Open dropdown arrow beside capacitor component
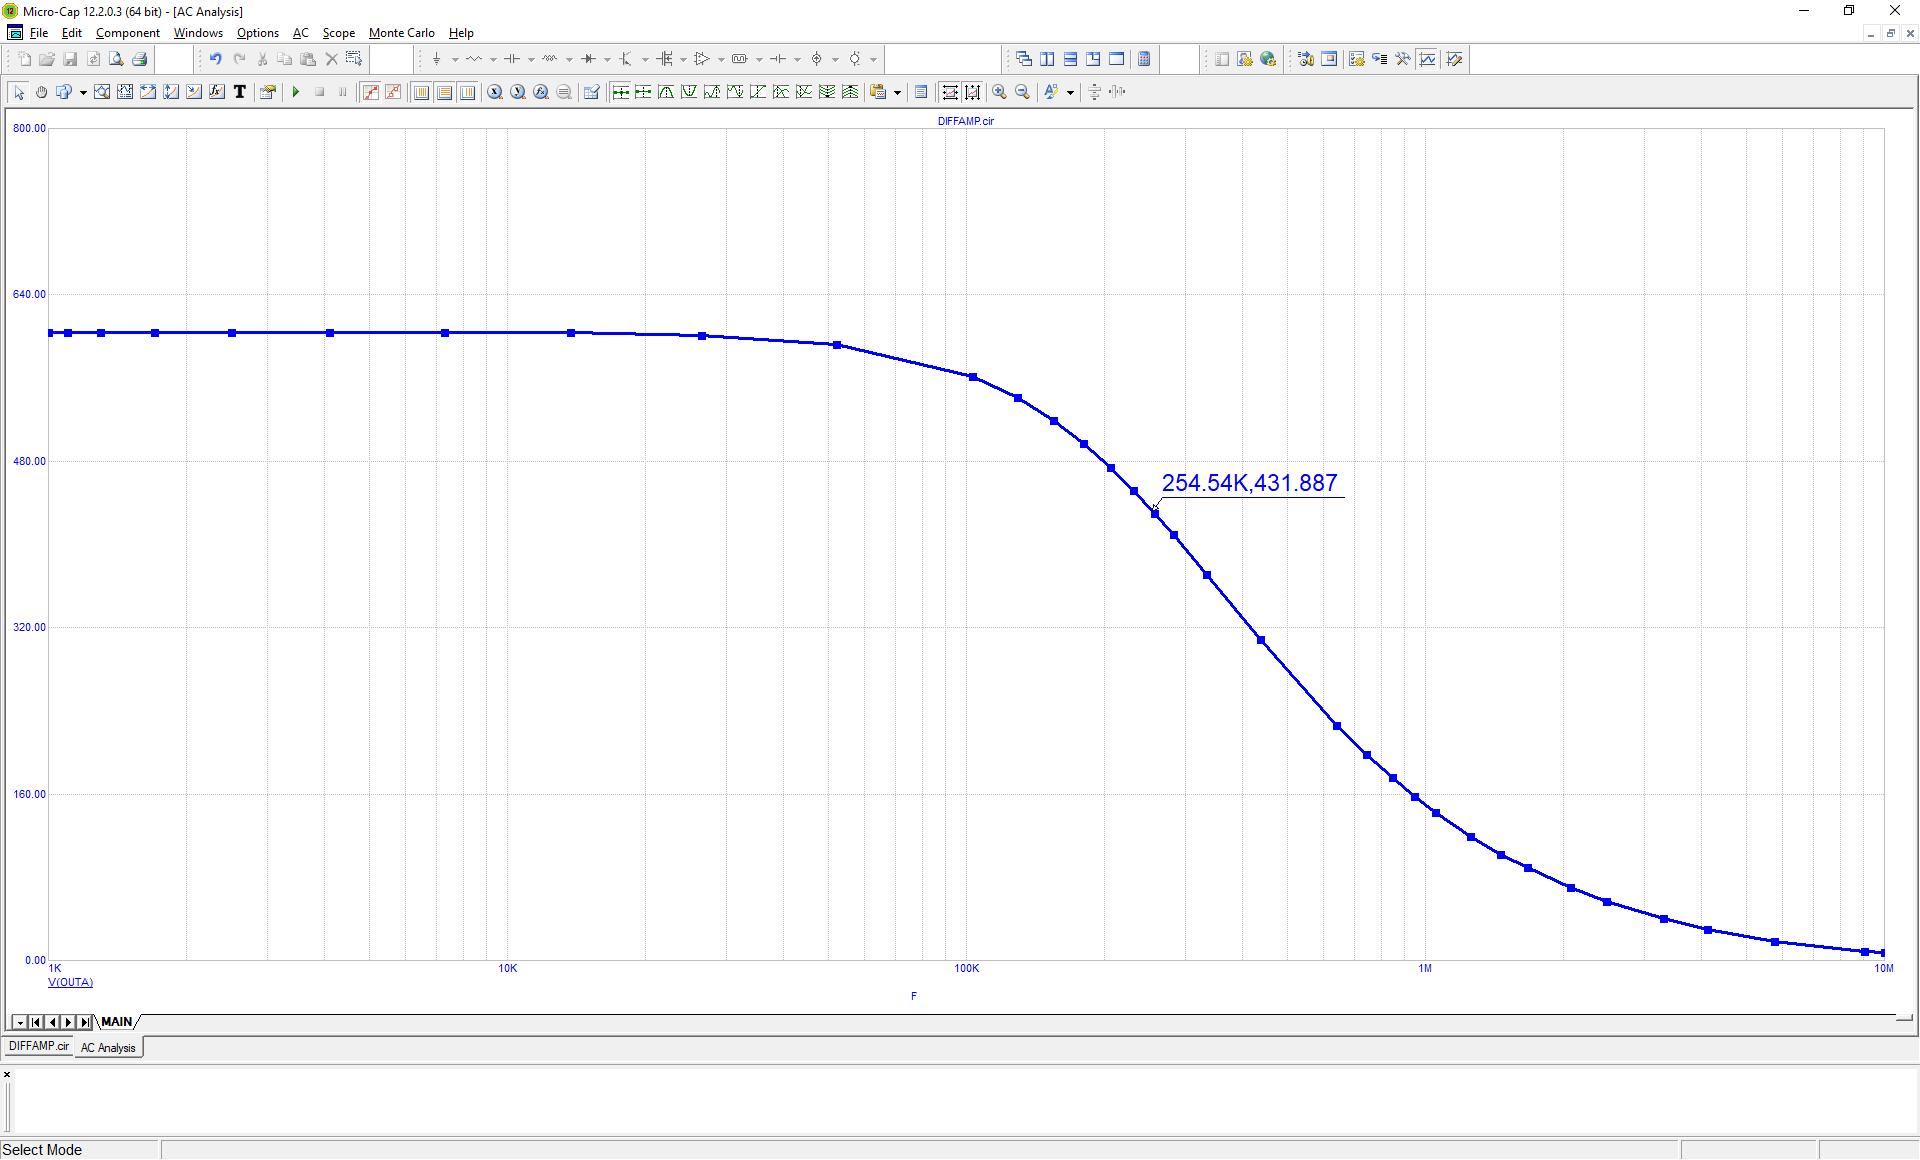Viewport: 1920px width, 1160px height. pos(531,59)
